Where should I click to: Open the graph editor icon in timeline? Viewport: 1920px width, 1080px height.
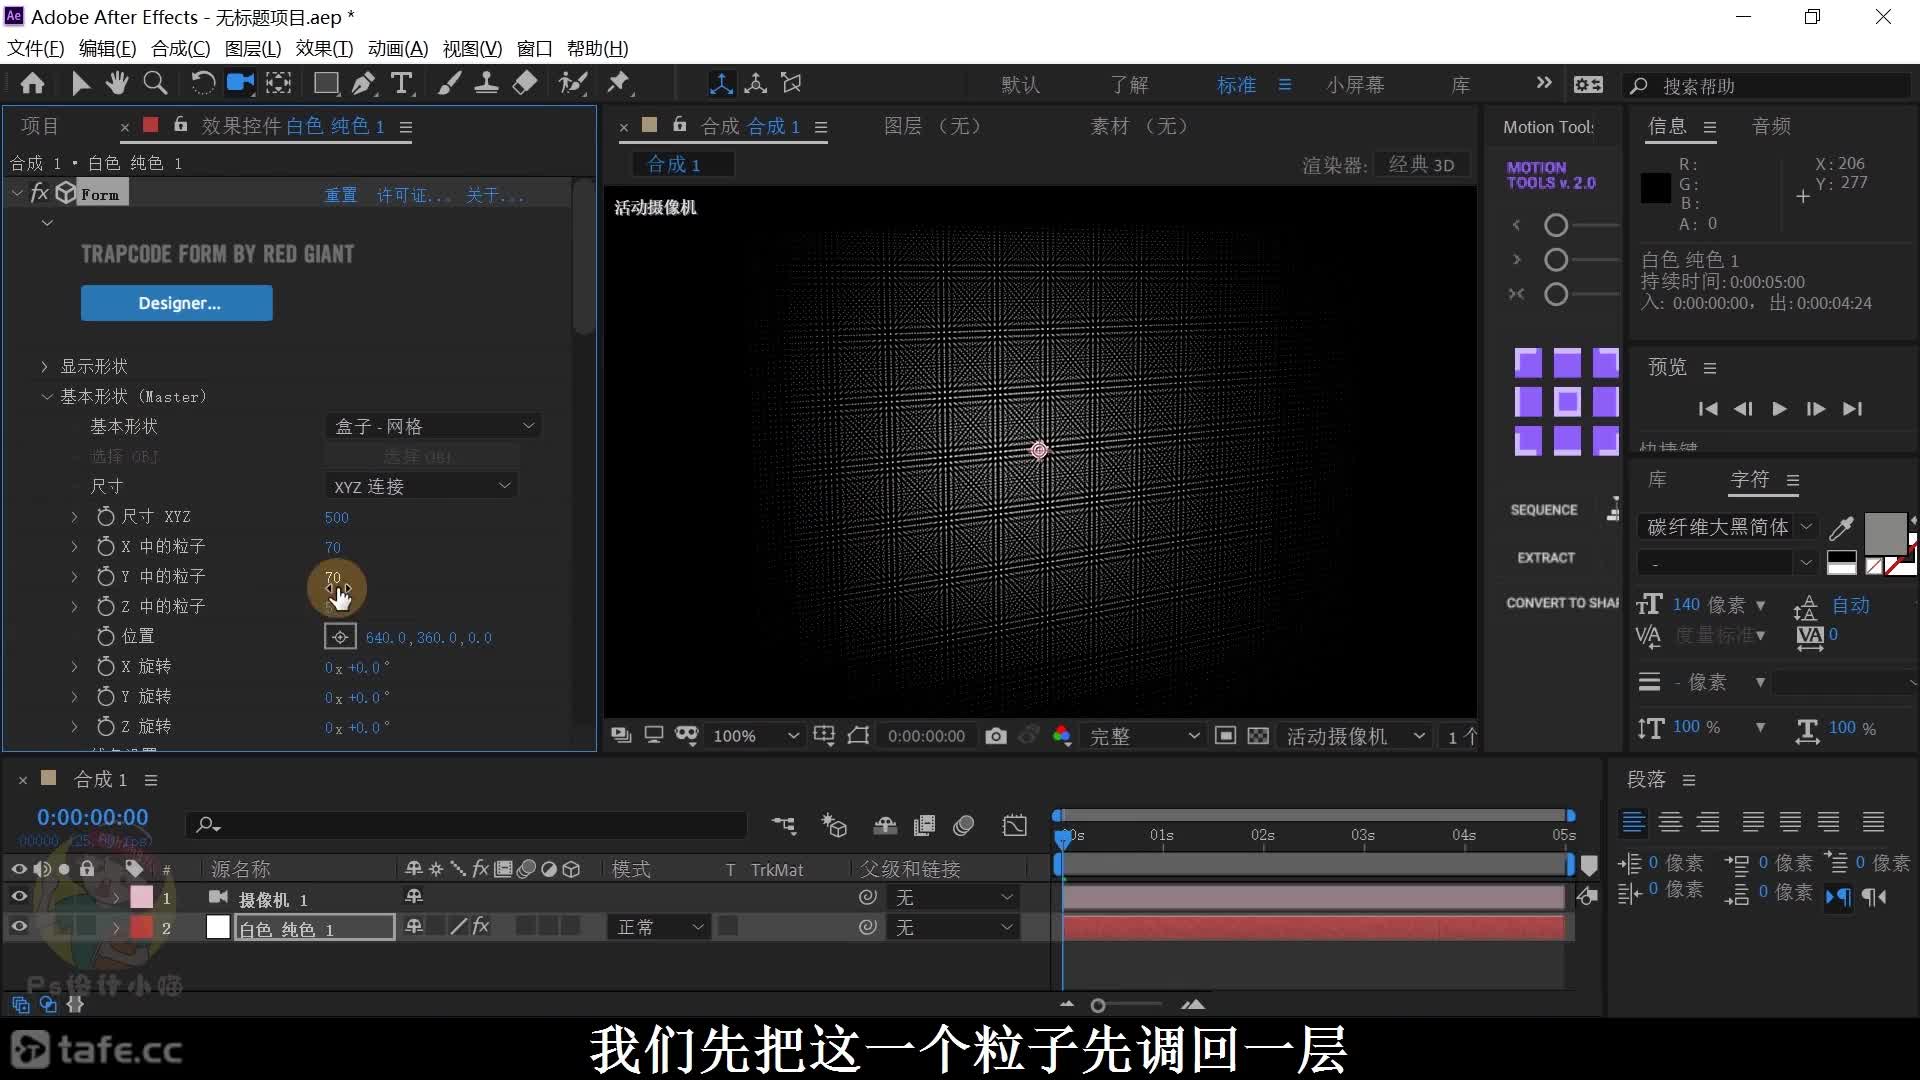(1015, 825)
